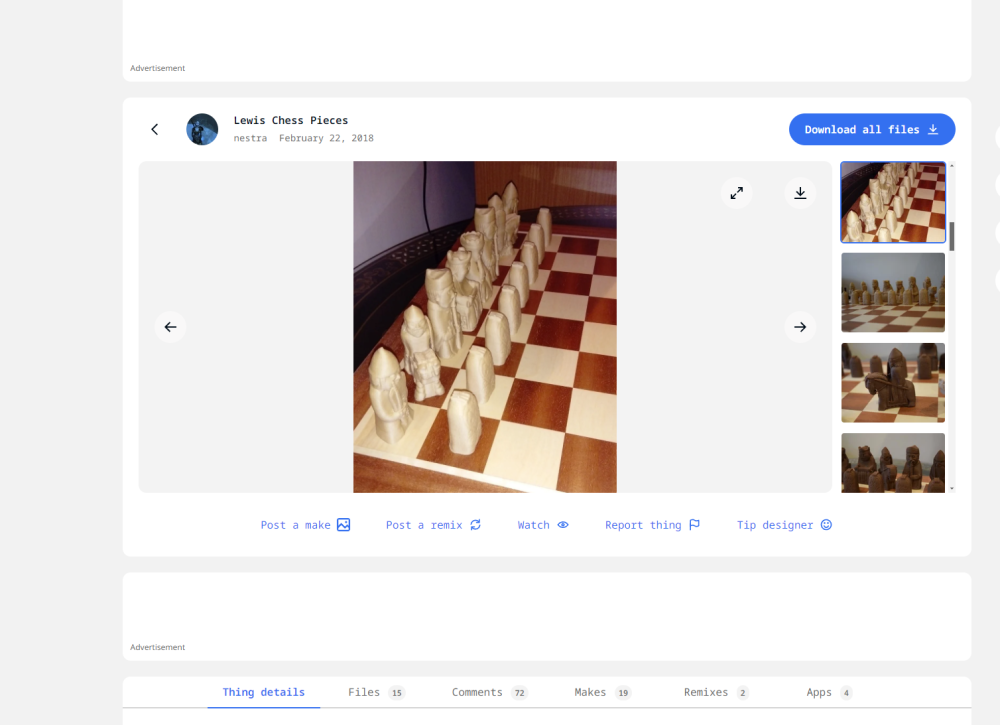The height and width of the screenshot is (725, 1000).
Task: Open the nestra author link
Action: pos(250,138)
